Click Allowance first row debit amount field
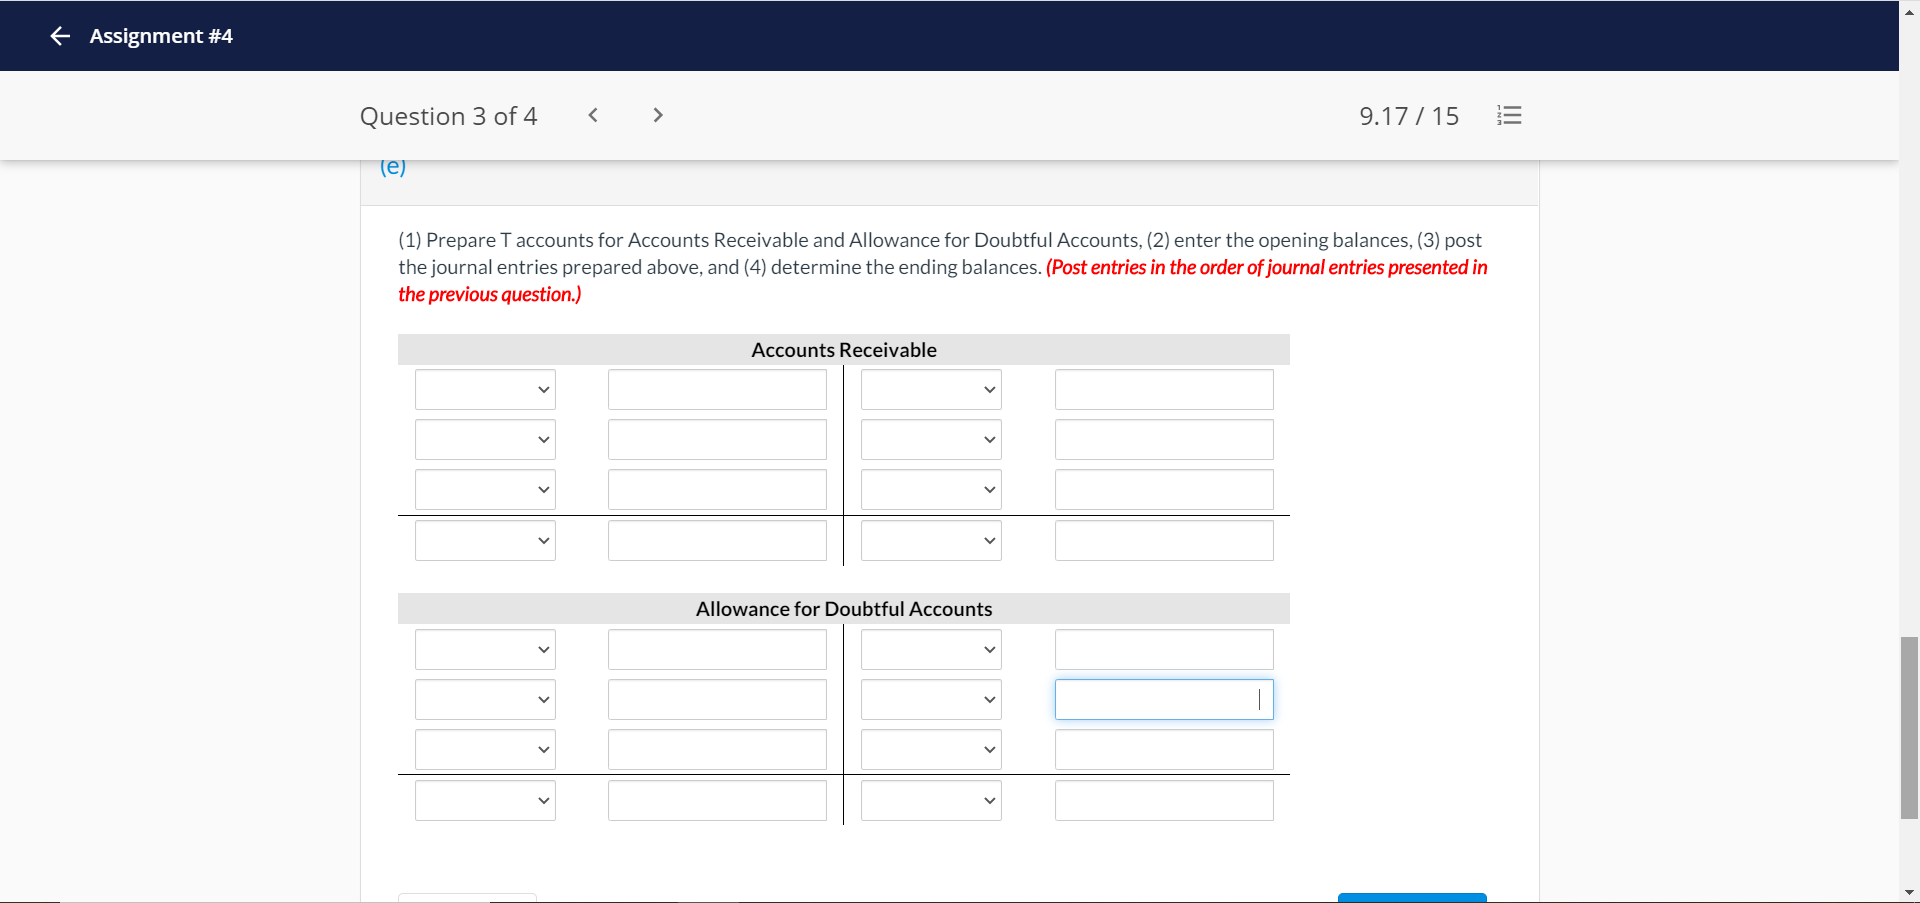1920x903 pixels. coord(717,650)
